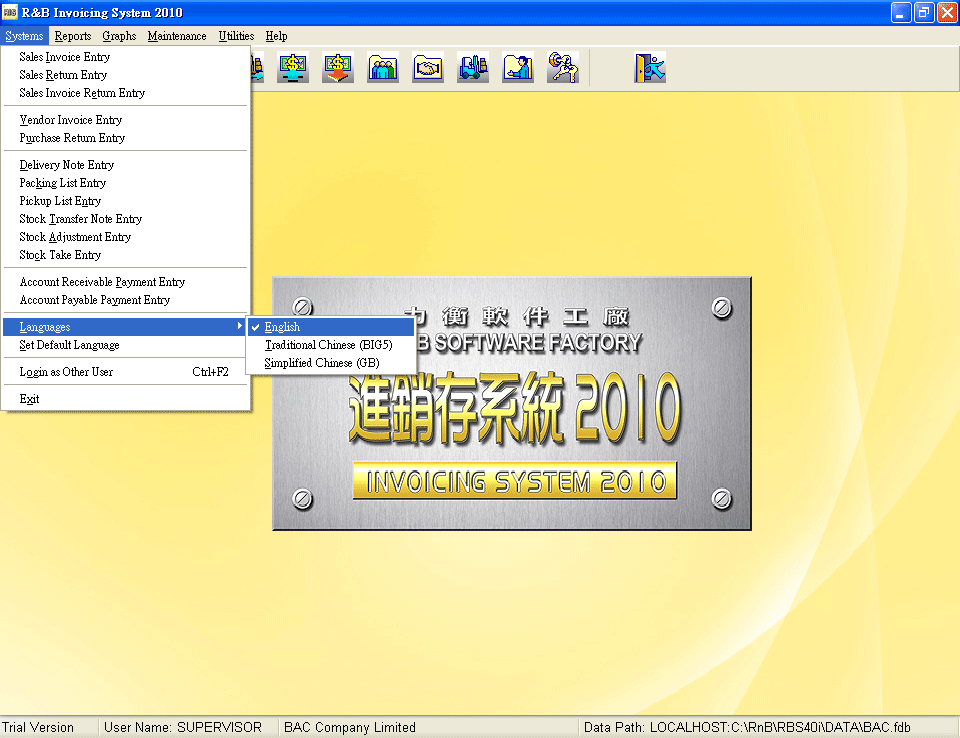The width and height of the screenshot is (960, 738).
Task: Close the Systems menu from the menu bar
Action: (24, 36)
